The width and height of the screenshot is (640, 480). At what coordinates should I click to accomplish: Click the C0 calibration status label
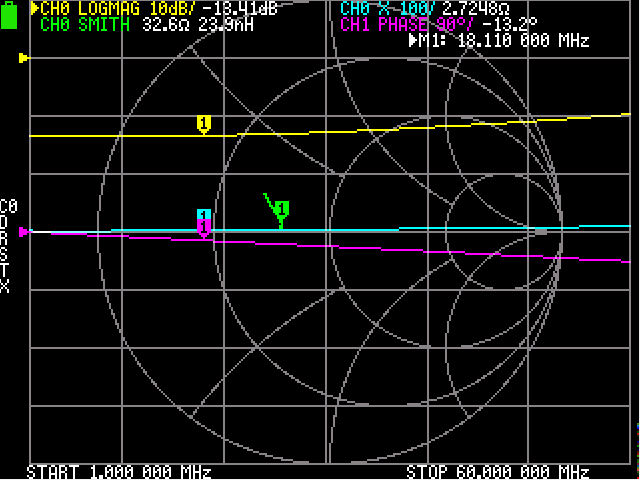tap(8, 206)
